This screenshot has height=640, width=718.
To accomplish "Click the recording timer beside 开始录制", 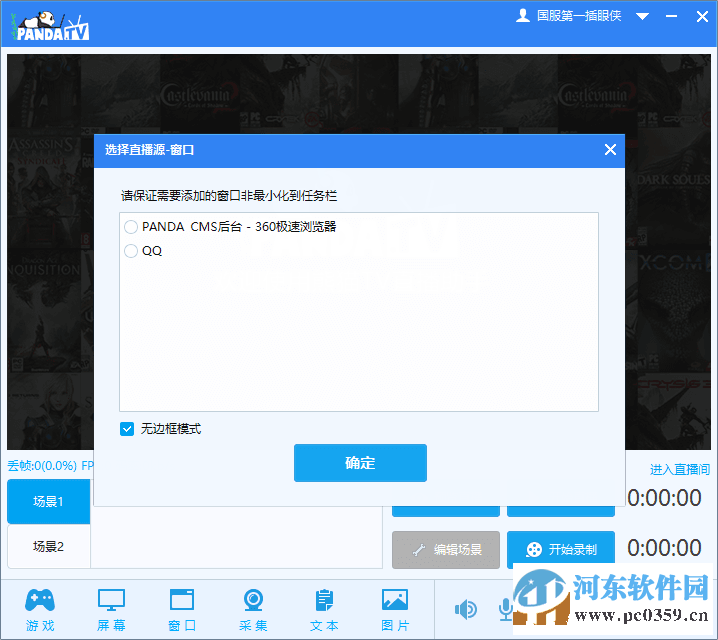I will (x=664, y=548).
